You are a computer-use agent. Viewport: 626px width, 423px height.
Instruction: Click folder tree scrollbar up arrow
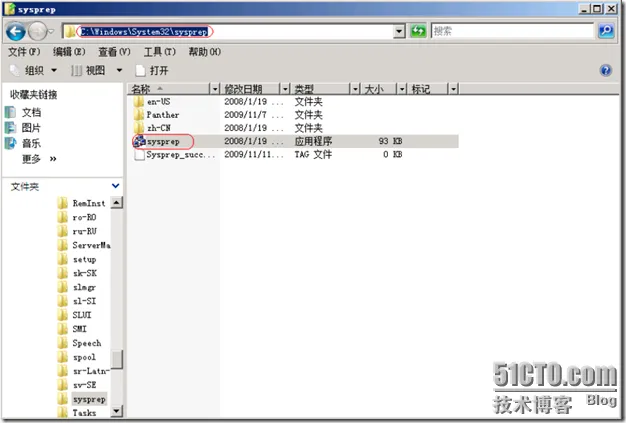tap(116, 203)
